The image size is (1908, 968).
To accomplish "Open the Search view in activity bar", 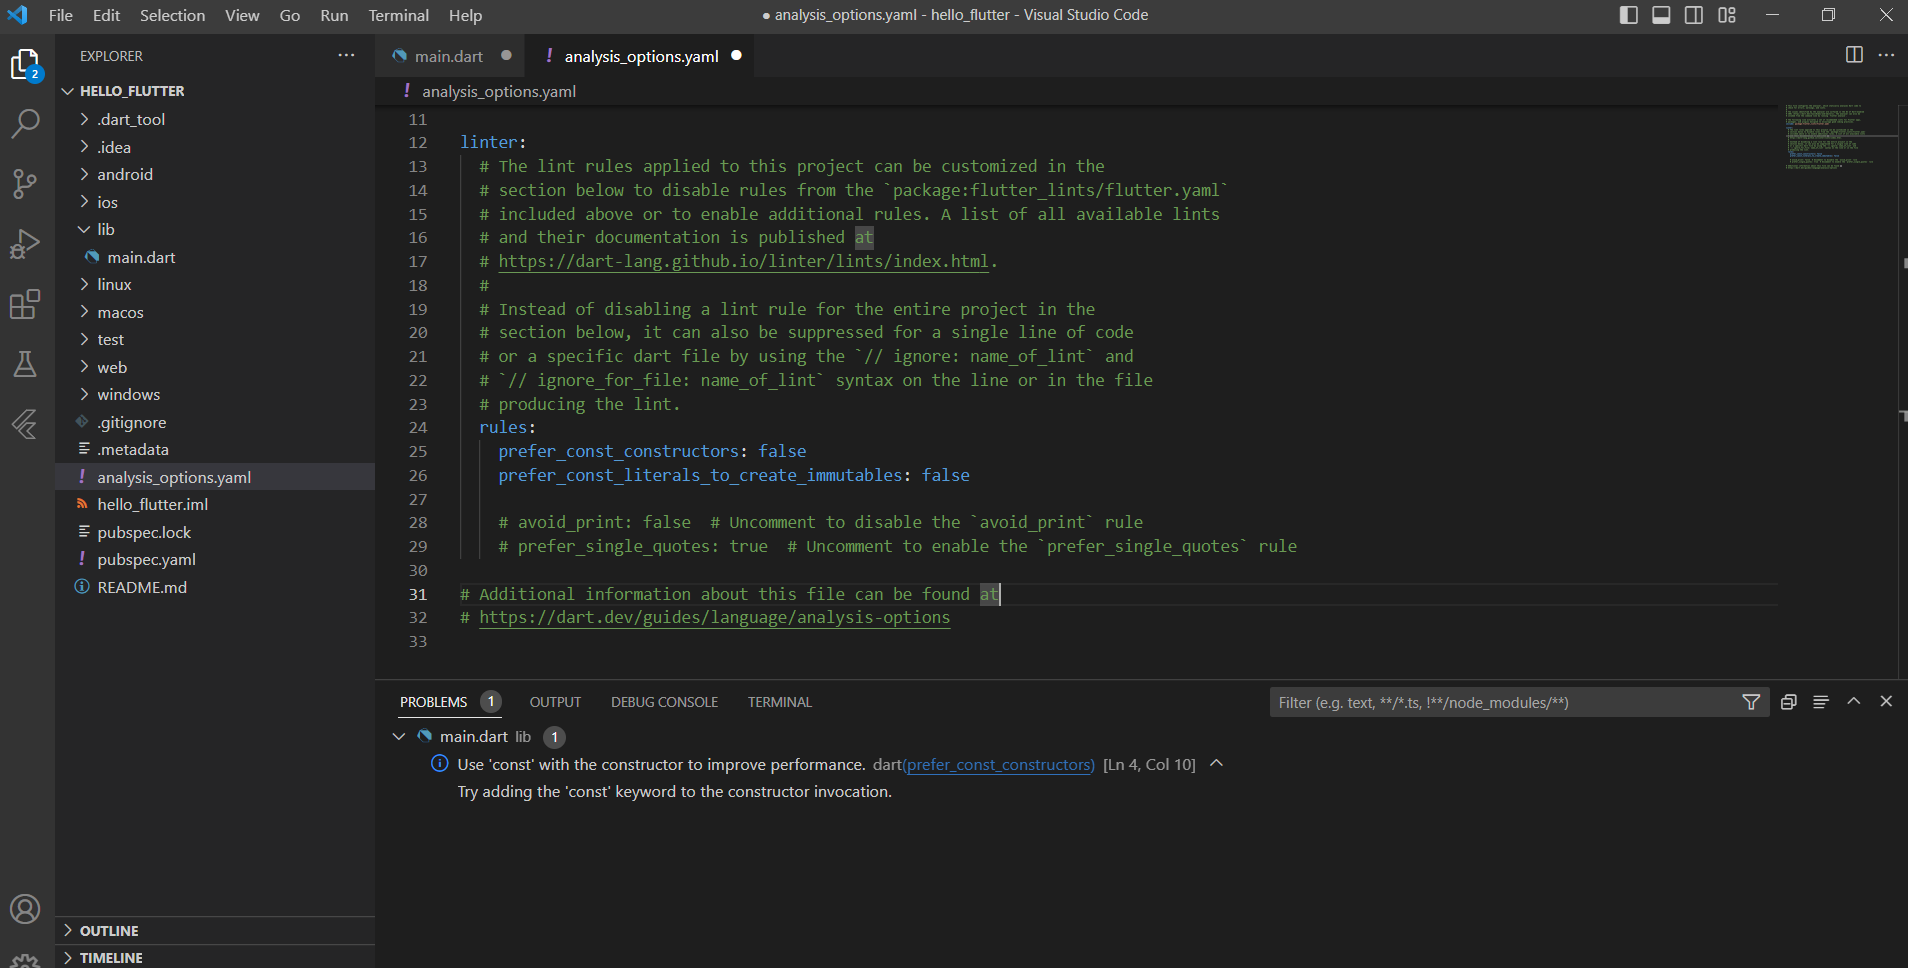I will pos(25,123).
